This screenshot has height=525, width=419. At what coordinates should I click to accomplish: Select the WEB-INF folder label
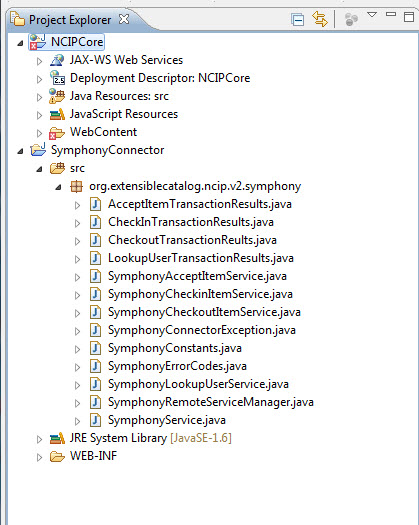pyautogui.click(x=93, y=456)
